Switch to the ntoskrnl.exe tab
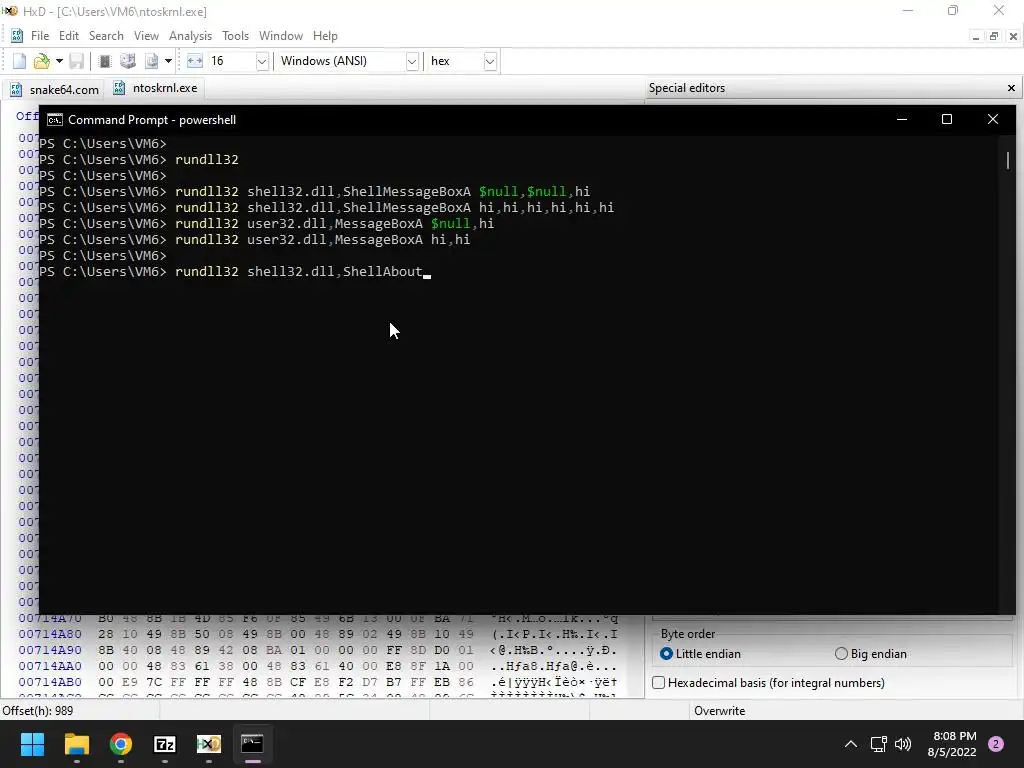 pos(155,88)
